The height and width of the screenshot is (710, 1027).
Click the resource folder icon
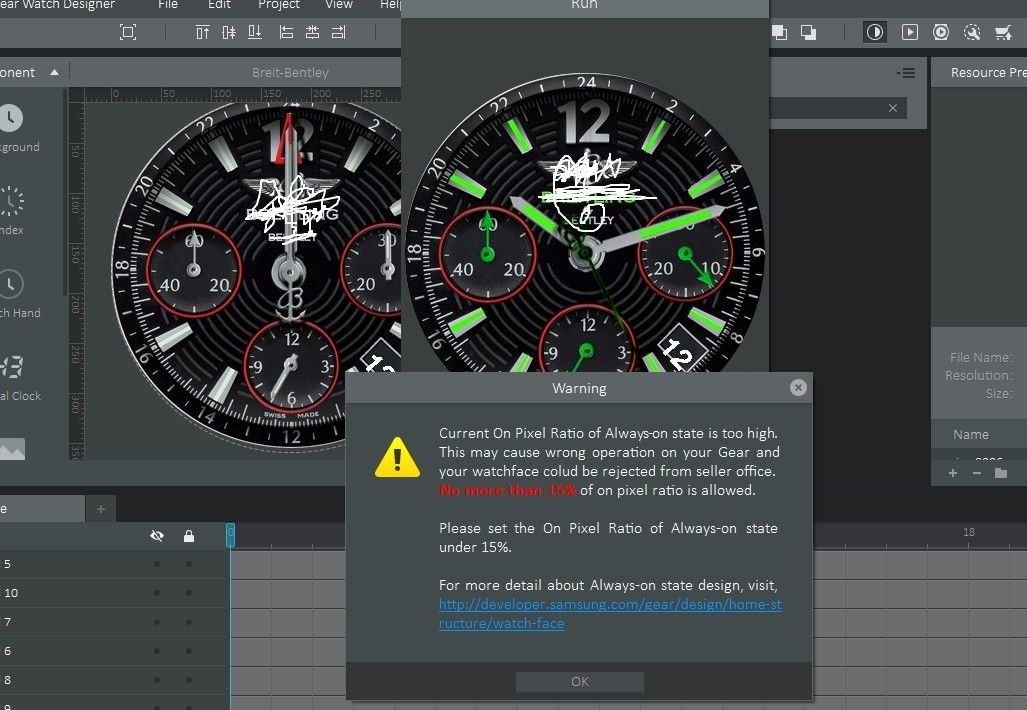1001,473
